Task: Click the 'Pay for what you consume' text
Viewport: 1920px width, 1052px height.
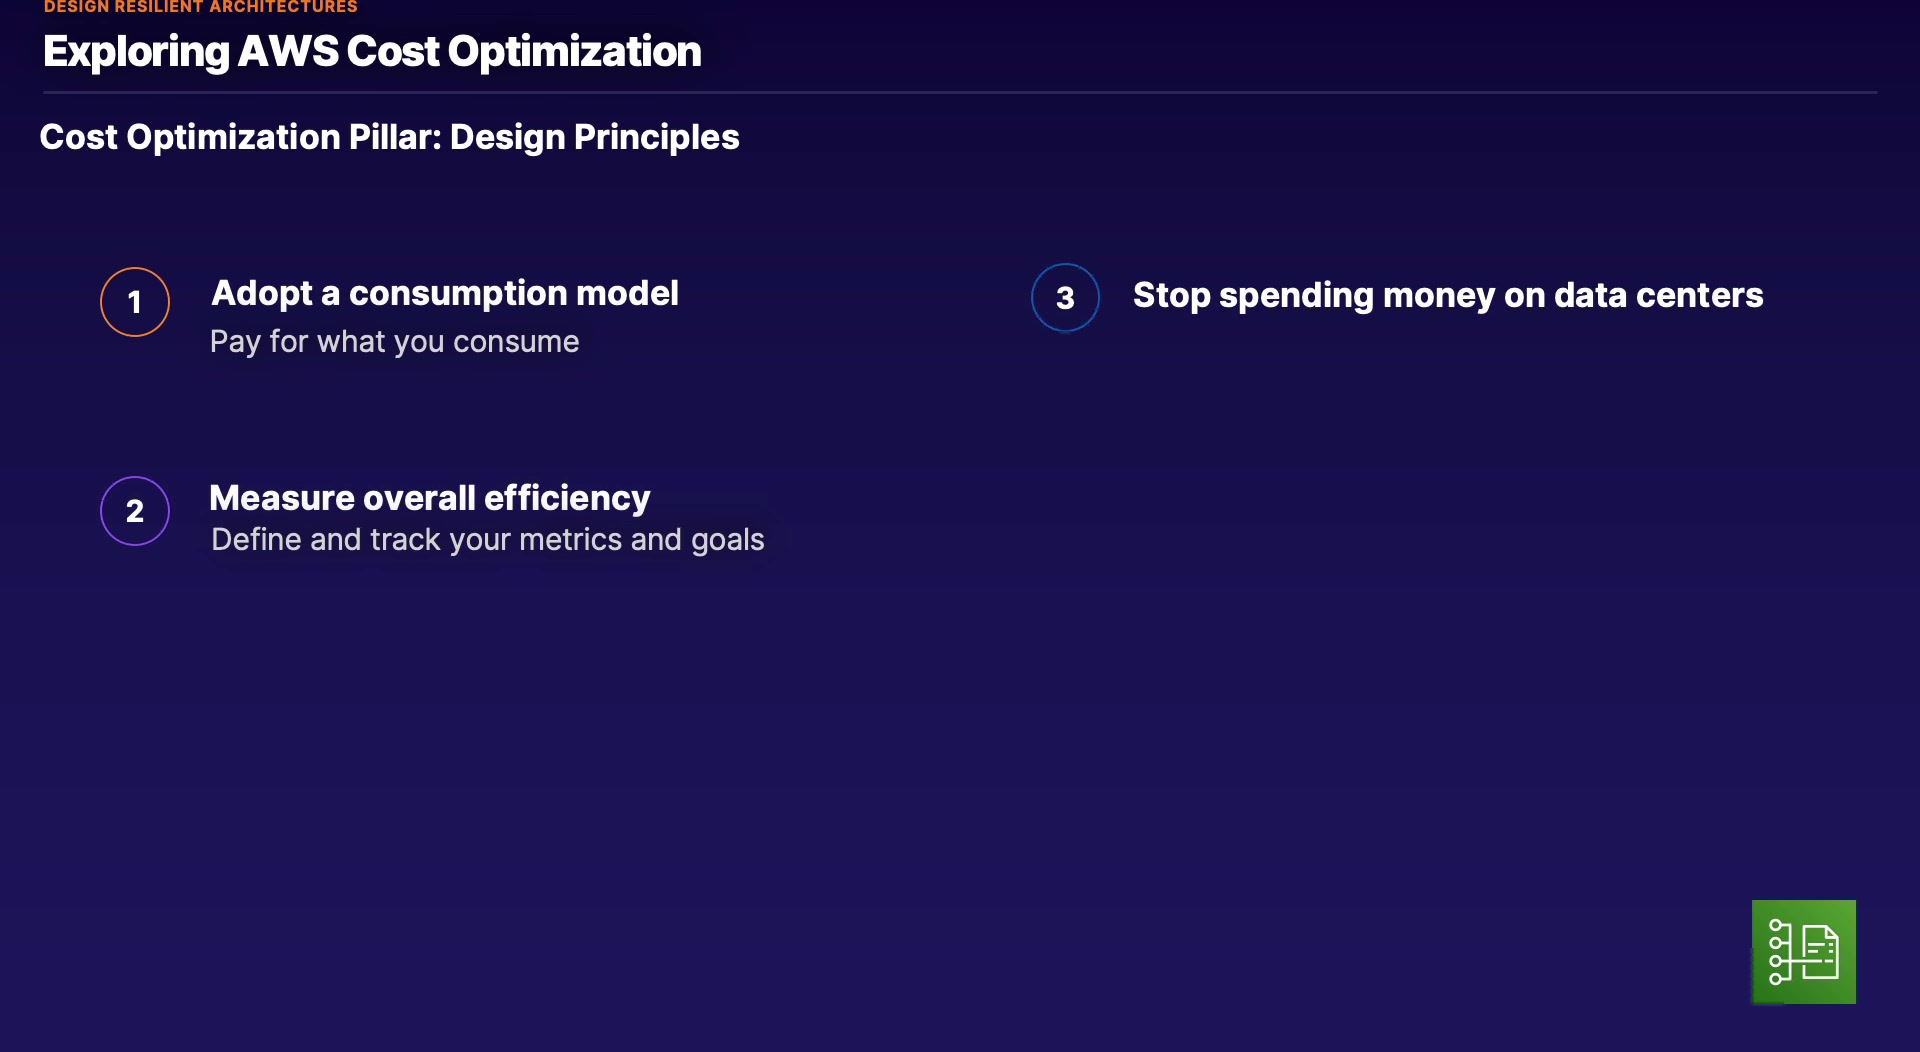Action: tap(394, 342)
